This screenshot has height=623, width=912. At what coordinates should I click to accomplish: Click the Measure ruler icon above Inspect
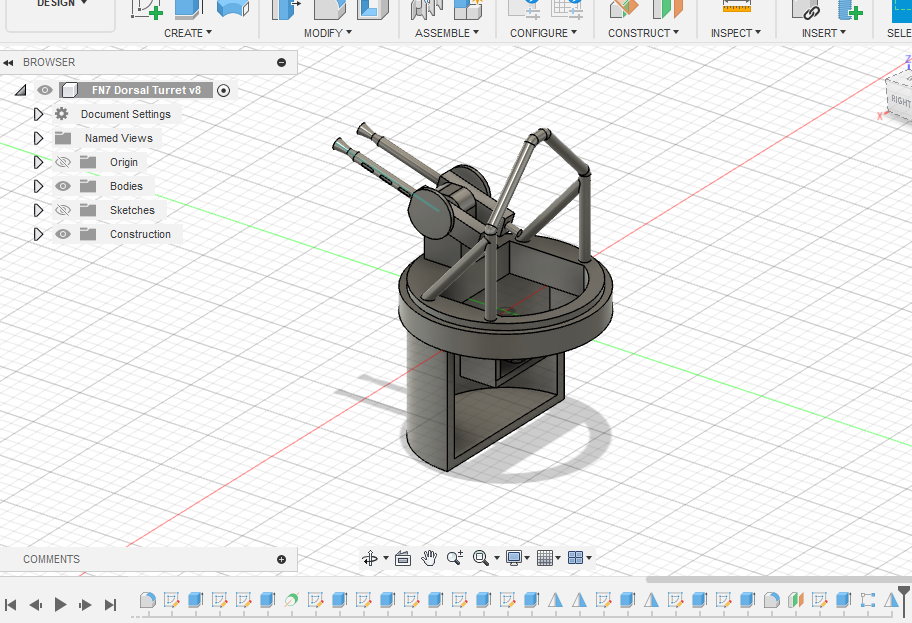(x=737, y=8)
